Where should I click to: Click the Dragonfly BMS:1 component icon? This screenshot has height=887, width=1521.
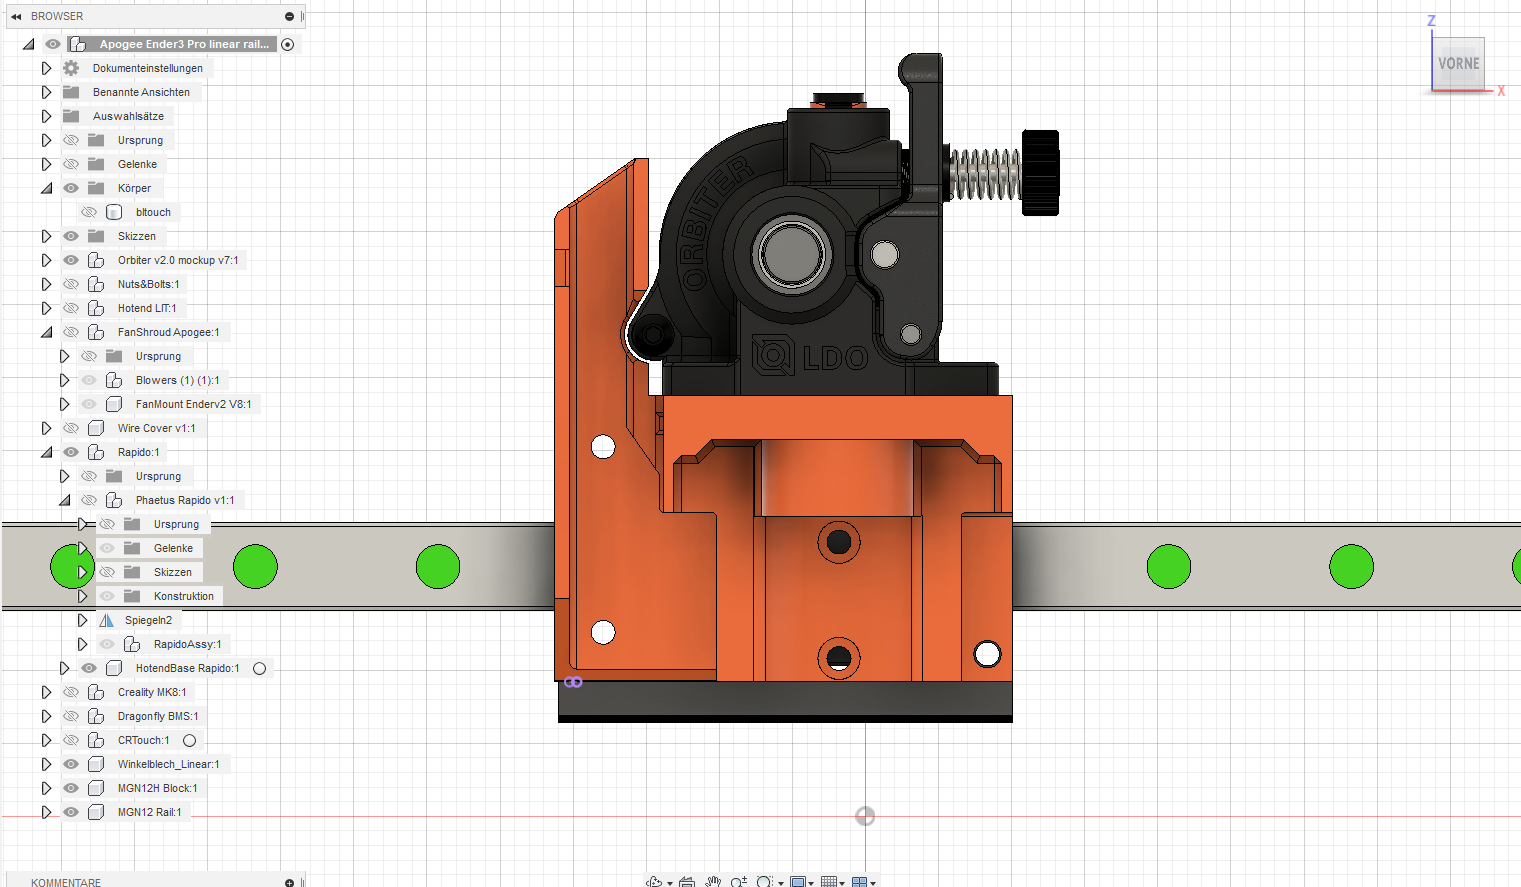point(96,716)
